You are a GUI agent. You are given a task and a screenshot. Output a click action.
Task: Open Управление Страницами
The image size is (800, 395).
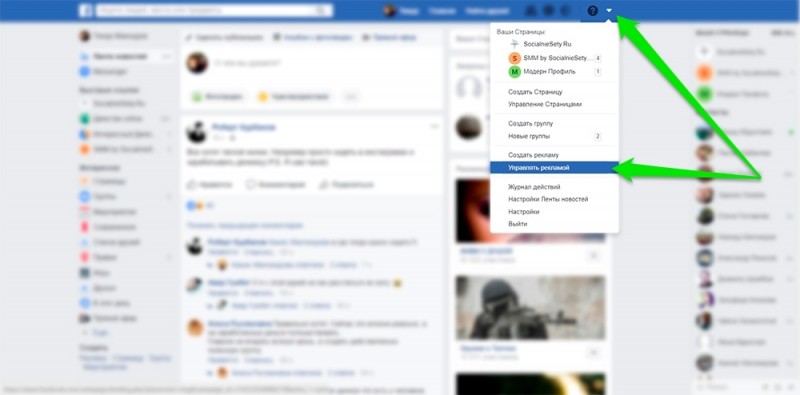tap(545, 104)
